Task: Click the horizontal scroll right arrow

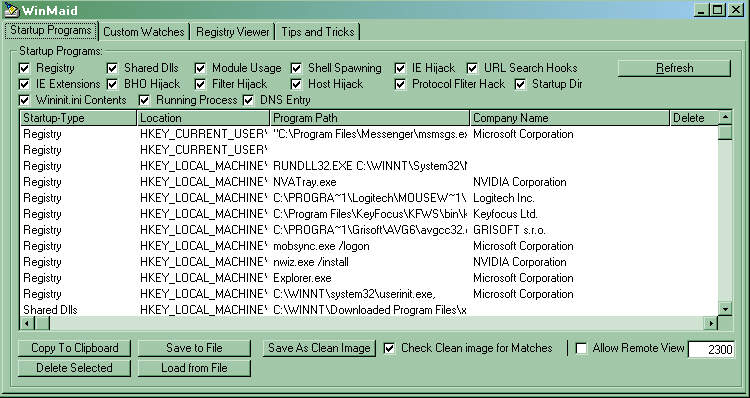Action: 711,323
